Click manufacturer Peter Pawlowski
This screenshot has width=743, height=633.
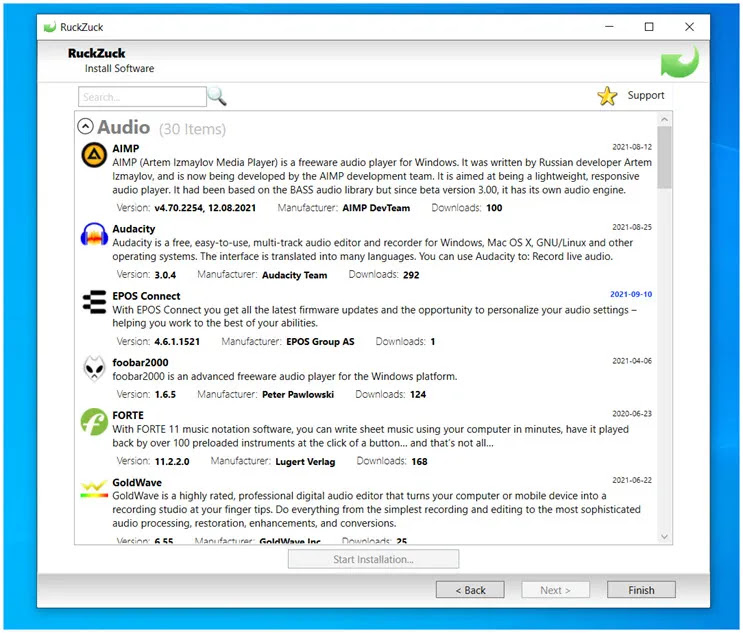coord(298,395)
